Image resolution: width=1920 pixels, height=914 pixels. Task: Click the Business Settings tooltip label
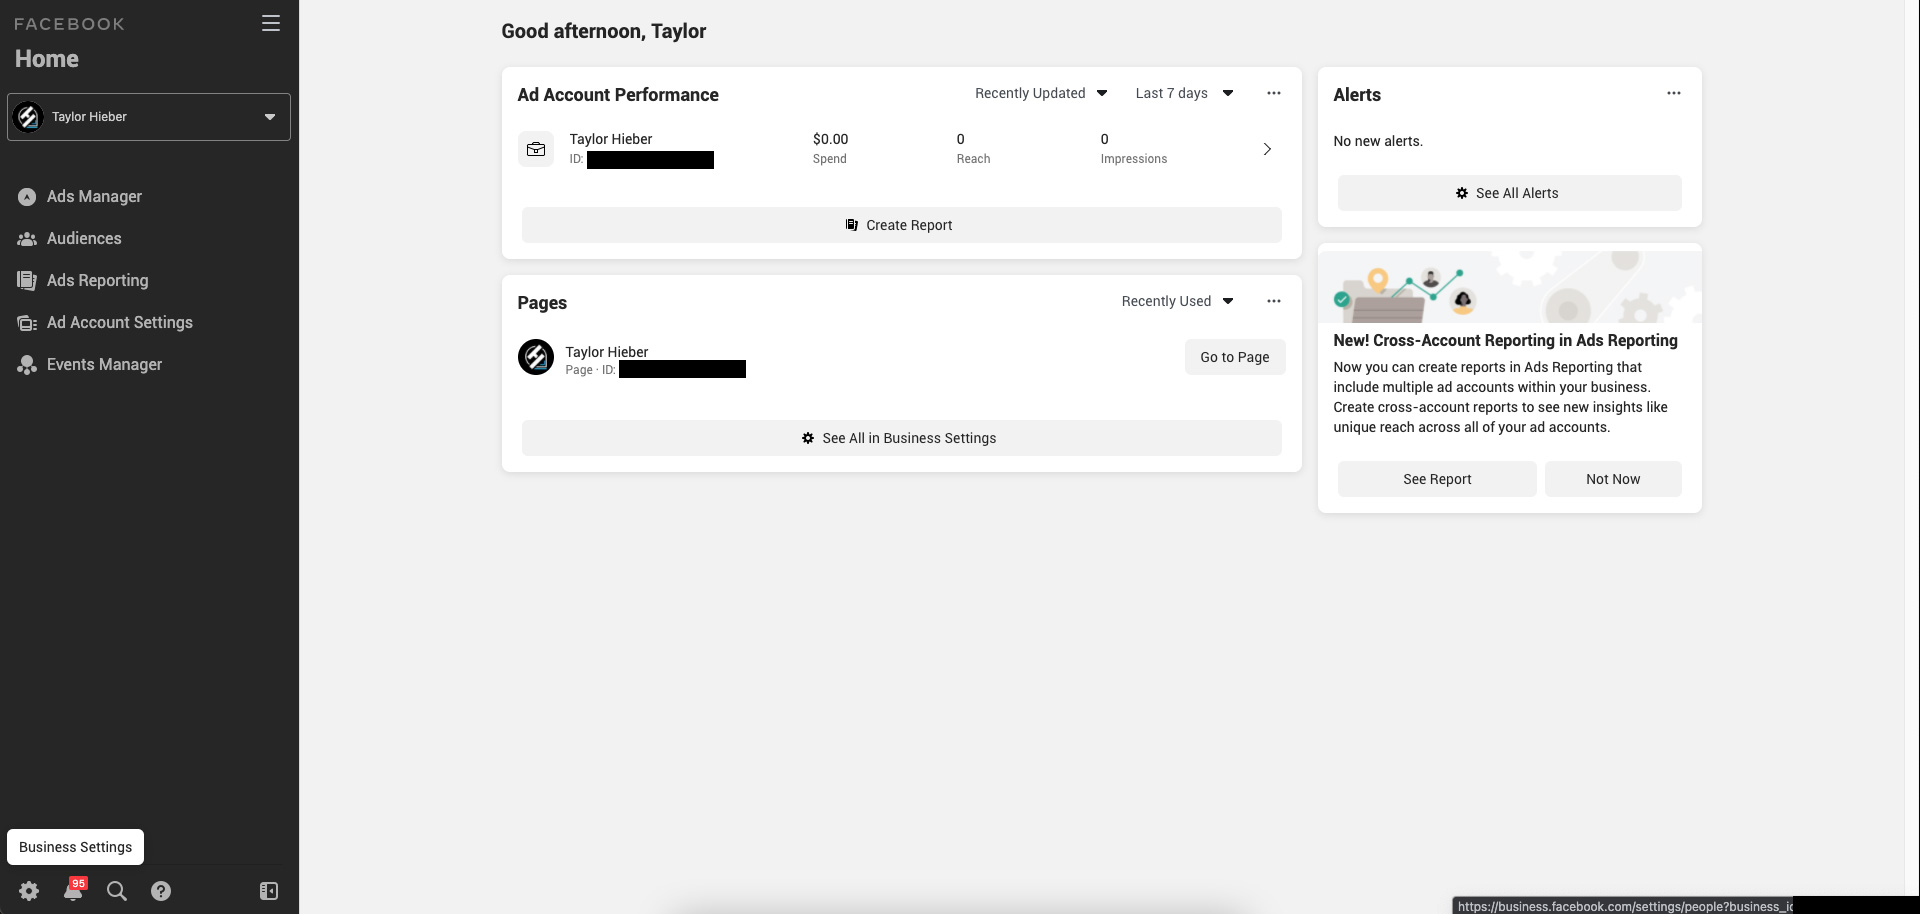point(76,847)
